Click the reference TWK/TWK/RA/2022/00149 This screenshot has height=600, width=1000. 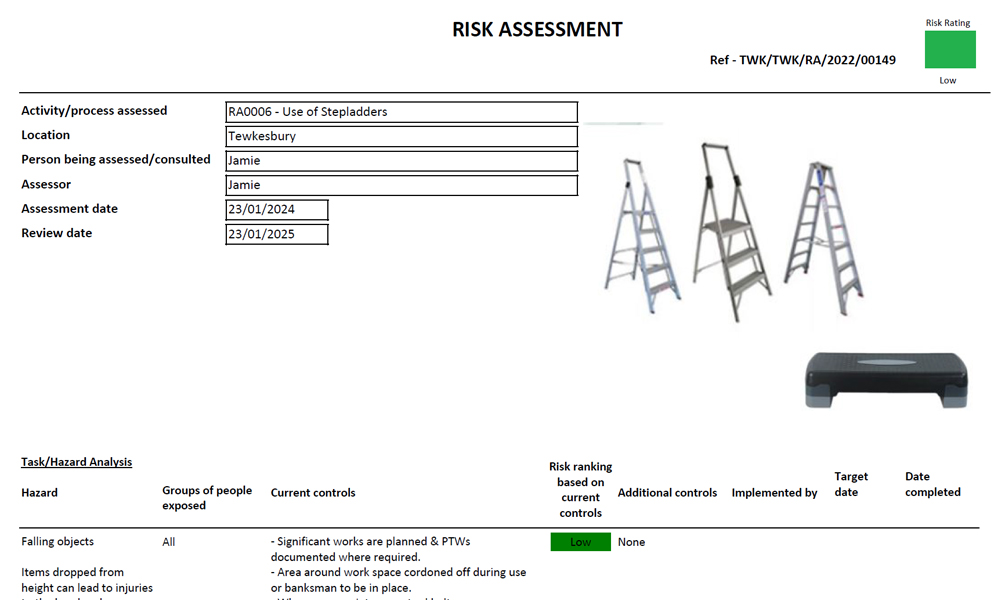click(x=802, y=60)
